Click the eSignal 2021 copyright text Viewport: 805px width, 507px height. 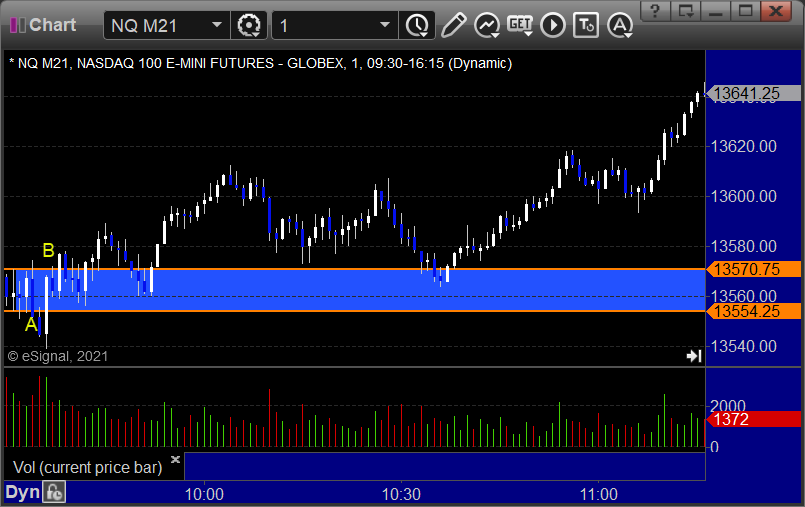[x=58, y=356]
